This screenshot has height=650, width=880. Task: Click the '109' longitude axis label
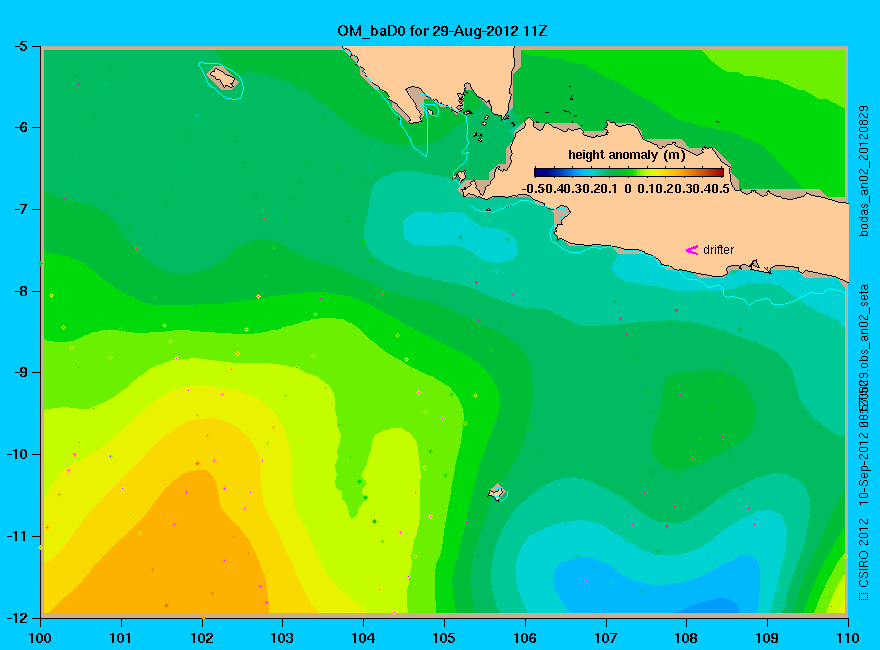tap(767, 638)
